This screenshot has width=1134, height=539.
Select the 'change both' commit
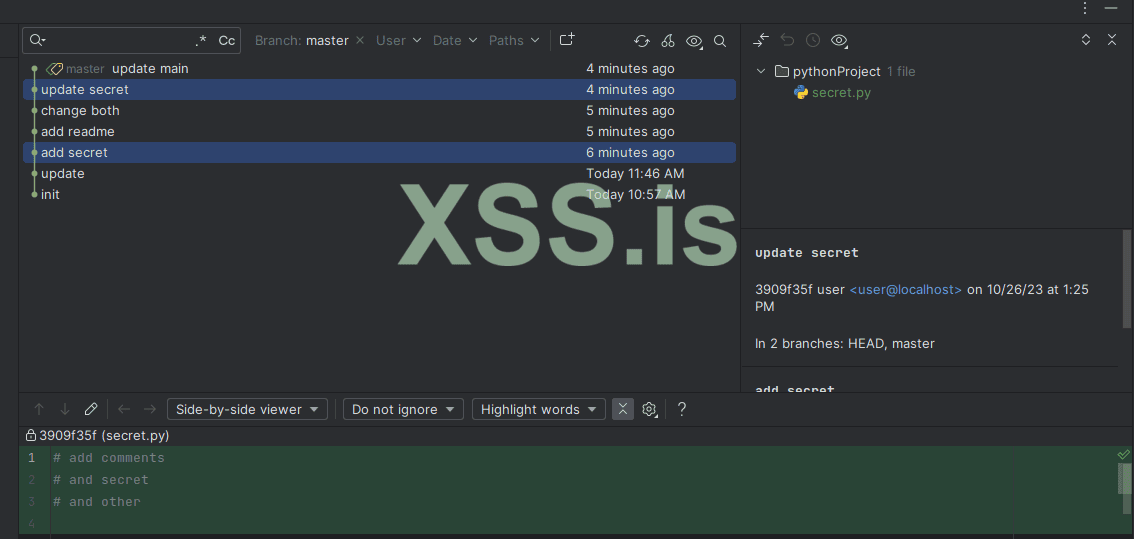(x=380, y=111)
